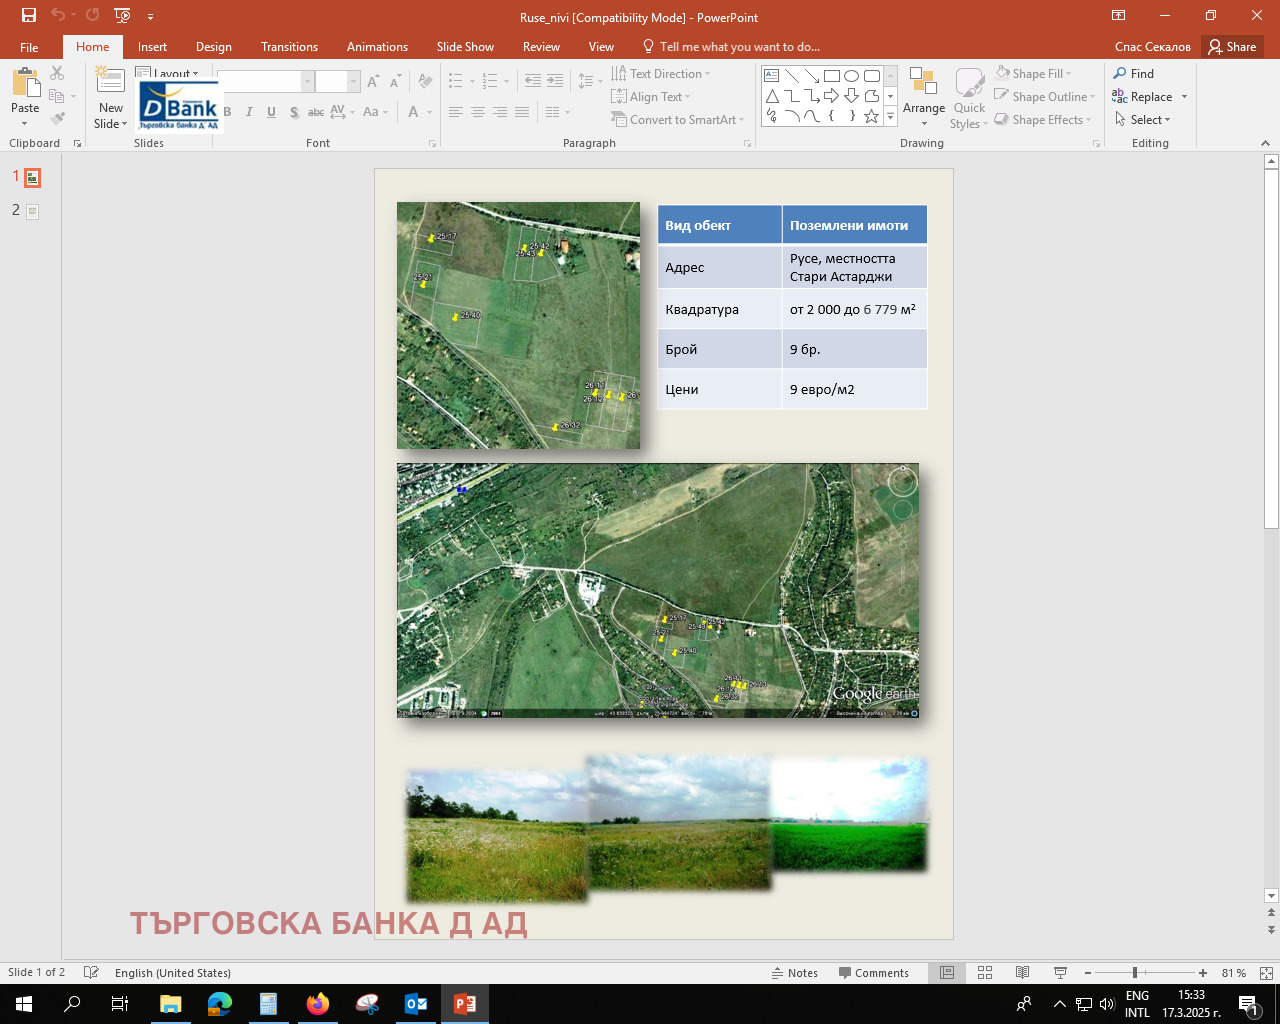
Task: Open the Design tab
Action: (213, 47)
